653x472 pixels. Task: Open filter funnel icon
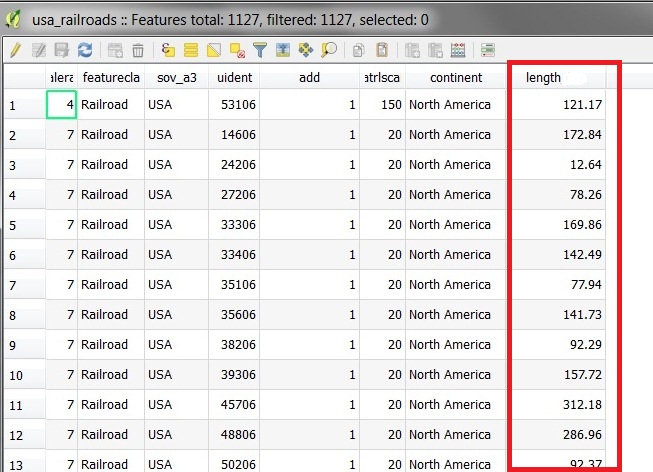[260, 50]
